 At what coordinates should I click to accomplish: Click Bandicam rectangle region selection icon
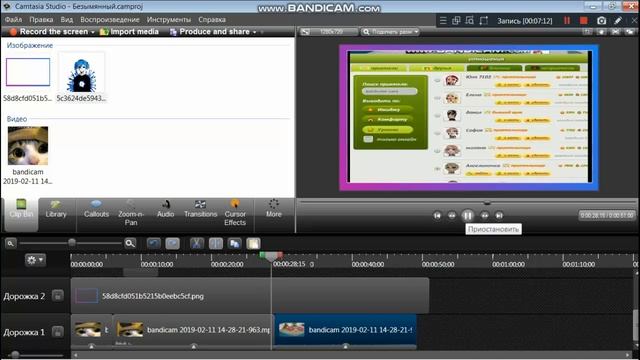pos(484,20)
